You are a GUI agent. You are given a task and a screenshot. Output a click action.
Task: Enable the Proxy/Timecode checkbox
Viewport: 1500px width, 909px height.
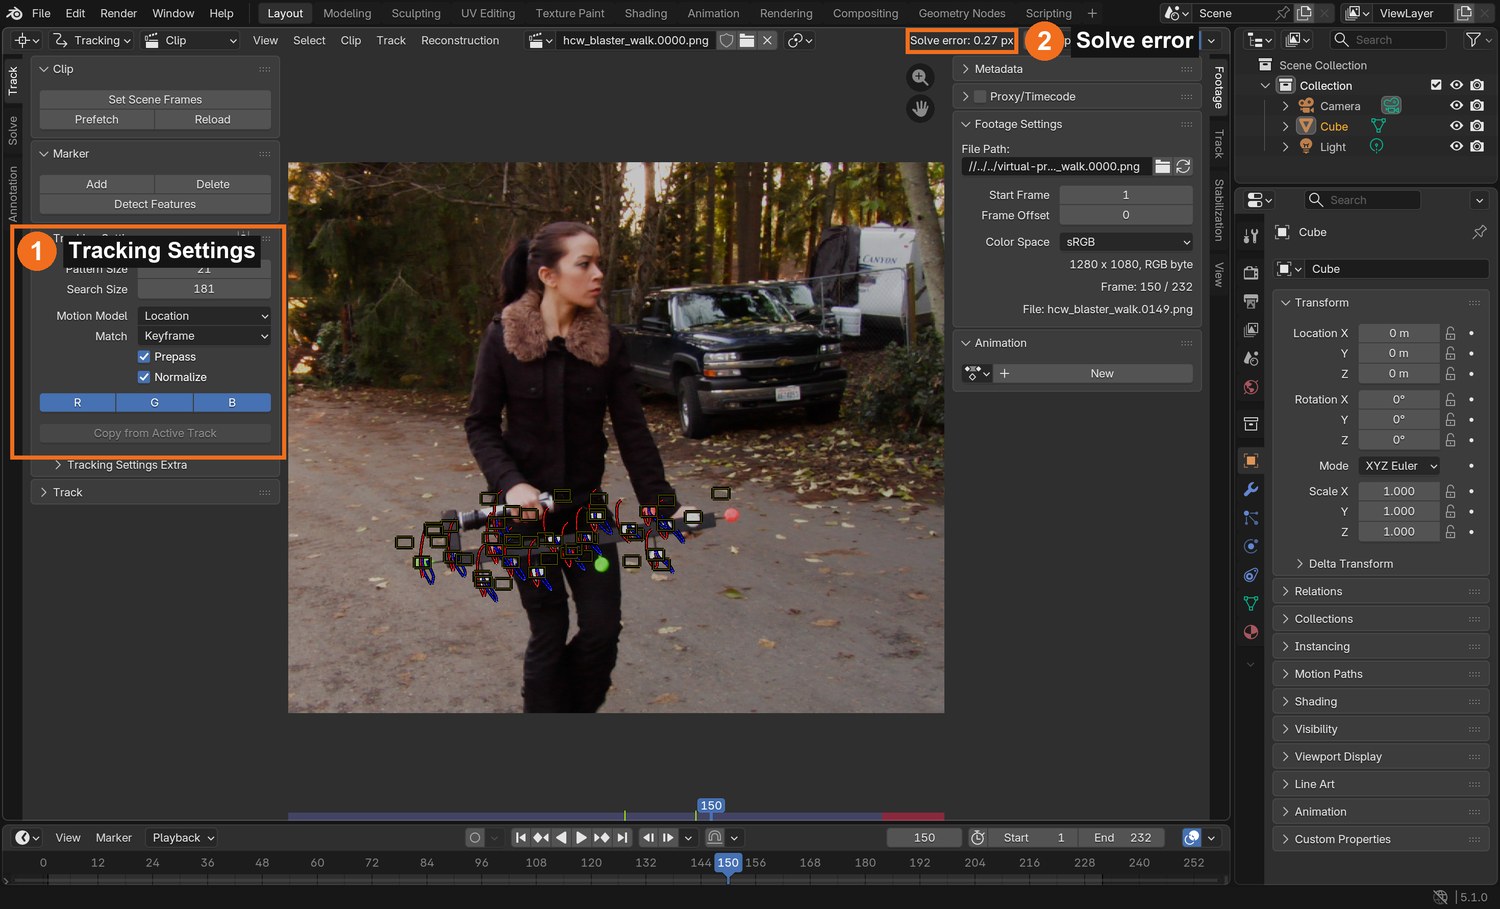(980, 97)
